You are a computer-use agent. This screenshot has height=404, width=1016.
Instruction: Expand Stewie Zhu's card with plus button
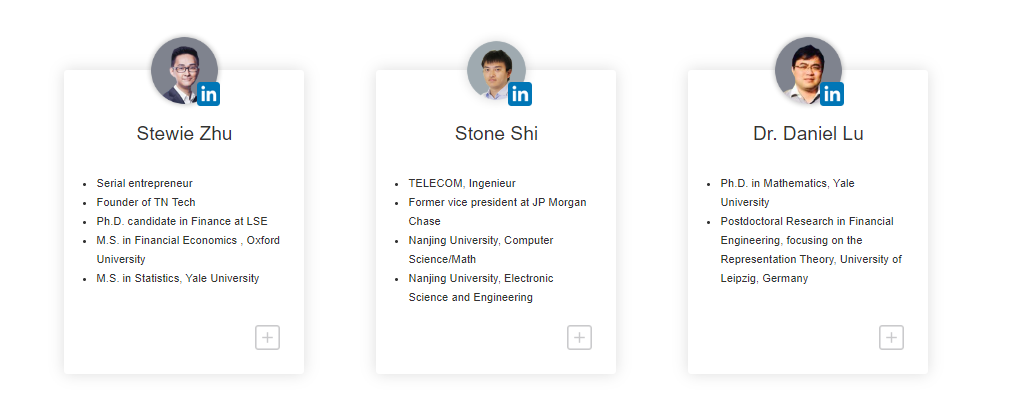coord(267,338)
